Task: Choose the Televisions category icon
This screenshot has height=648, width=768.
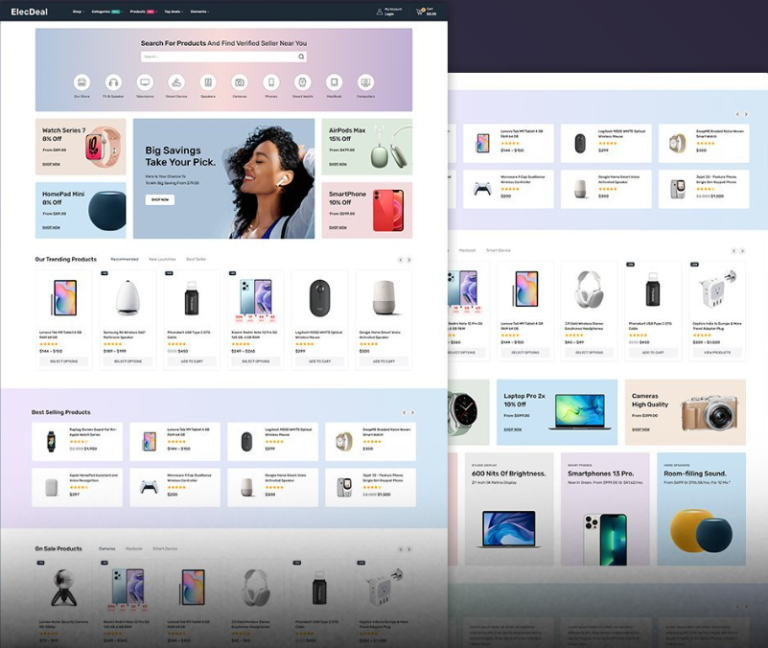Action: click(145, 82)
